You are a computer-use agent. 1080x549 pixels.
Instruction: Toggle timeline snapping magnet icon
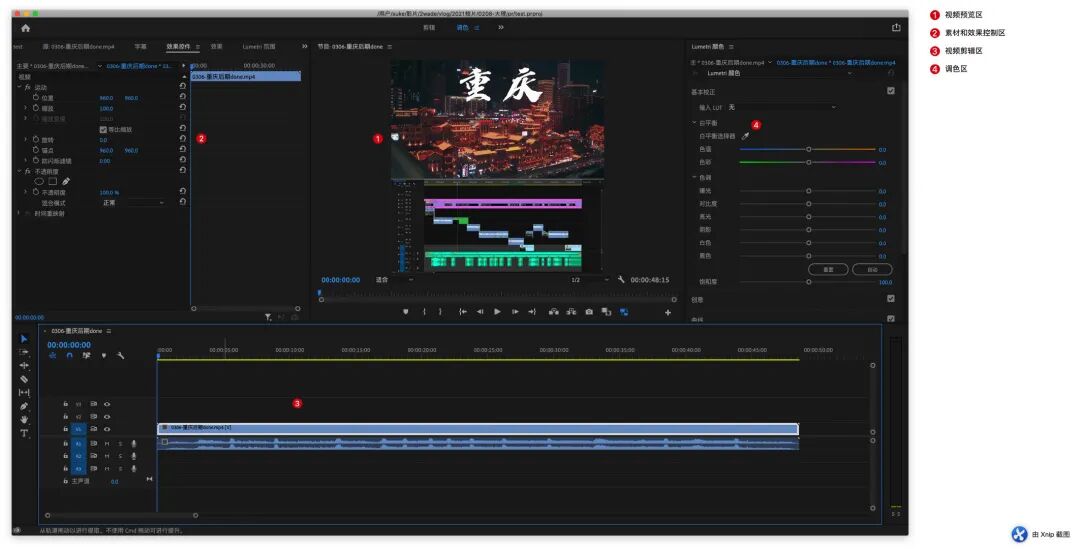click(x=69, y=356)
